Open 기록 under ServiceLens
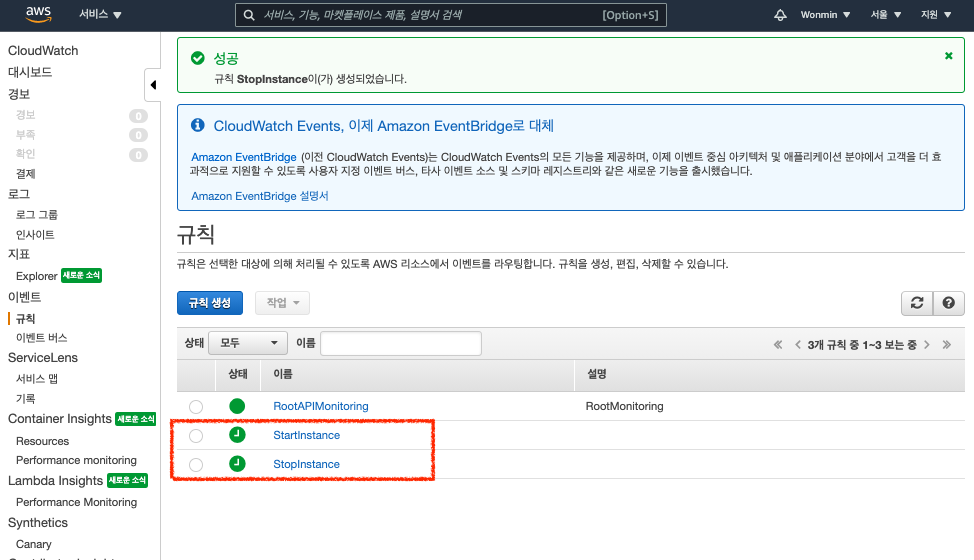This screenshot has width=974, height=560. click(x=25, y=399)
